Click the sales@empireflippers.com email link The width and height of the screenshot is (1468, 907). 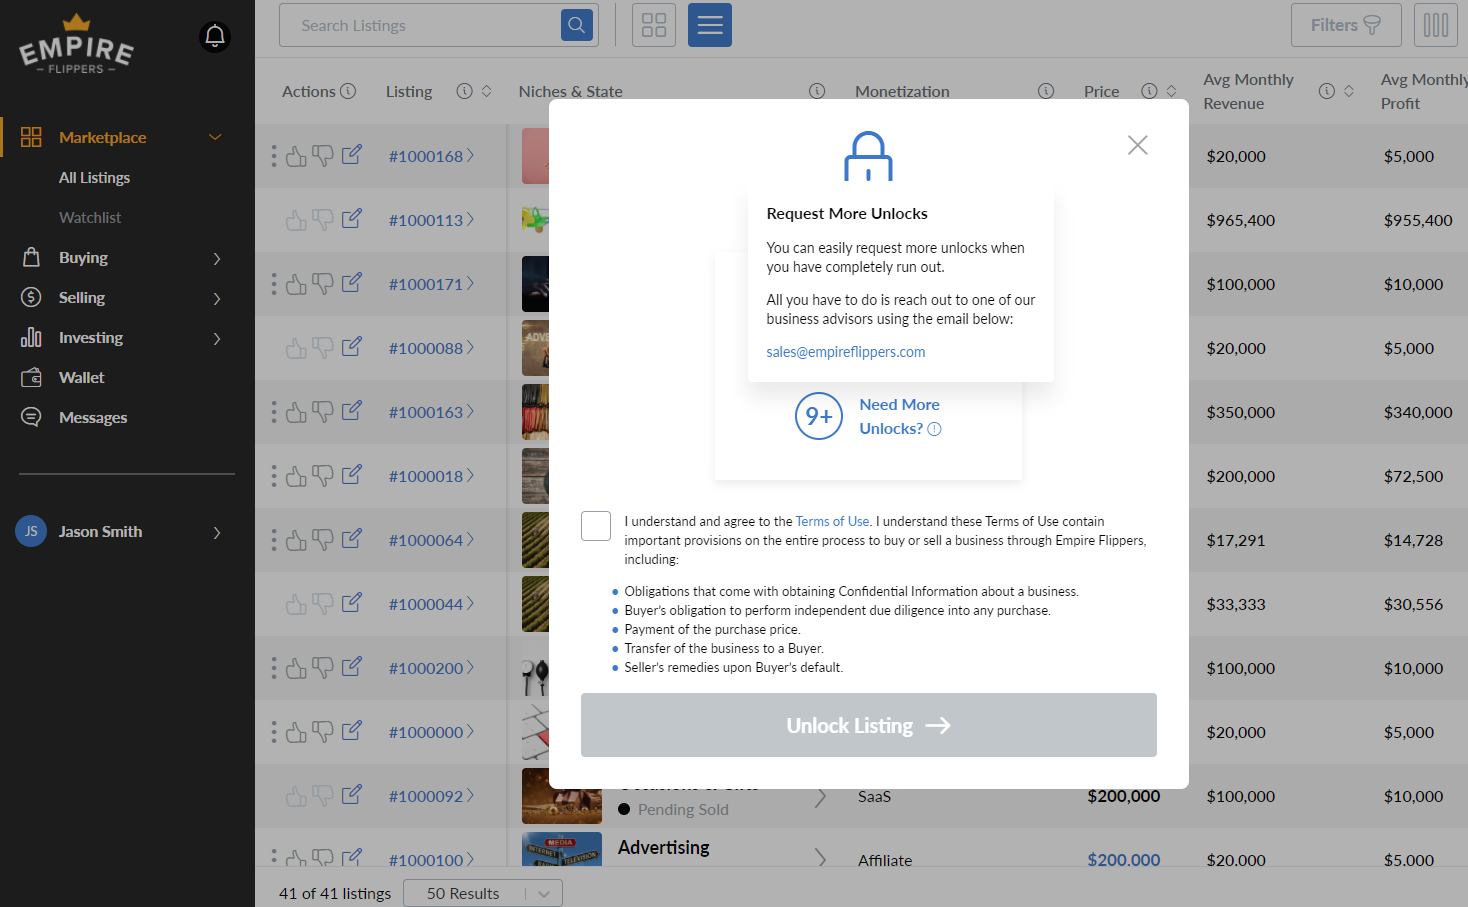pyautogui.click(x=846, y=352)
